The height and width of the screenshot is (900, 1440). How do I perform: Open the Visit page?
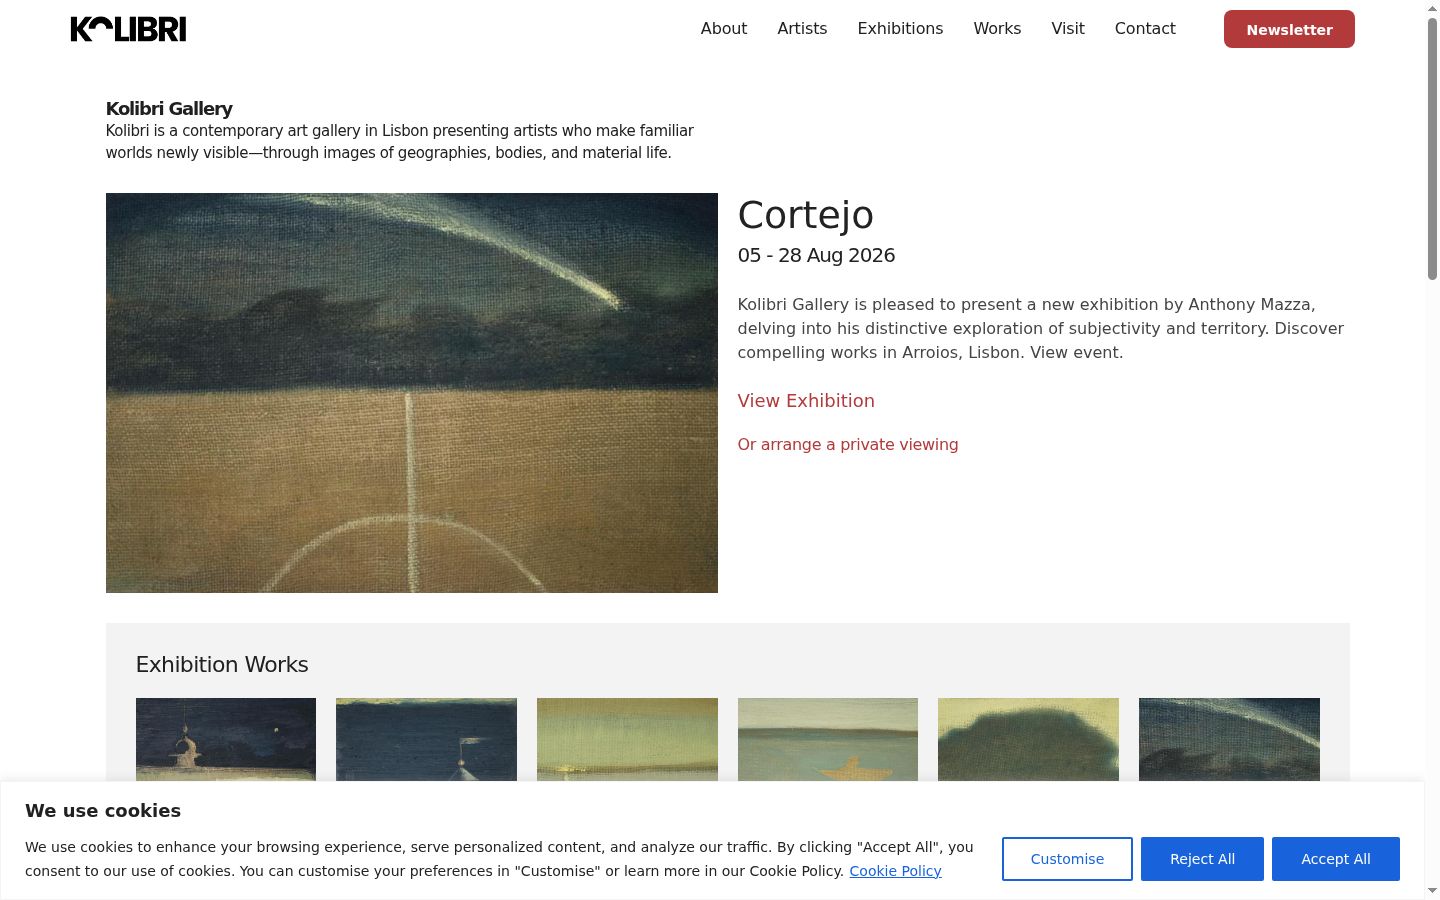[x=1068, y=29]
